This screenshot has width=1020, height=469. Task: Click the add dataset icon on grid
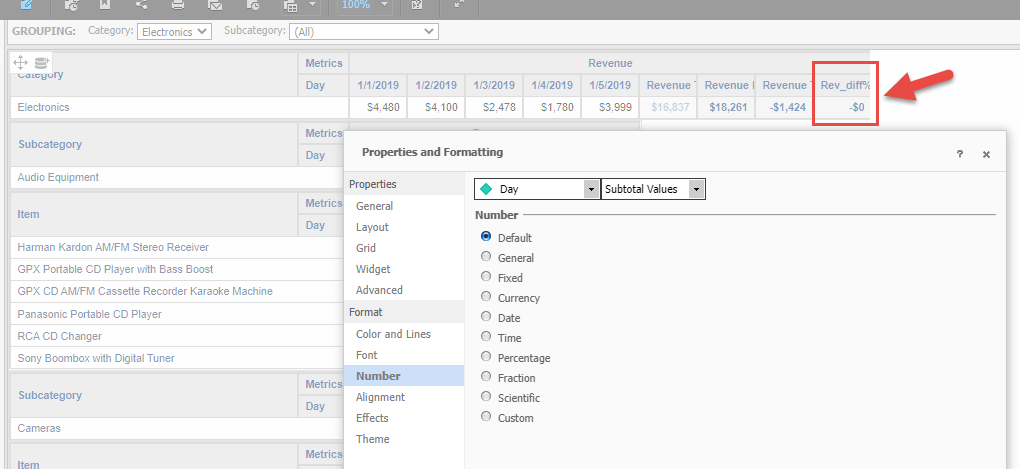click(x=42, y=62)
